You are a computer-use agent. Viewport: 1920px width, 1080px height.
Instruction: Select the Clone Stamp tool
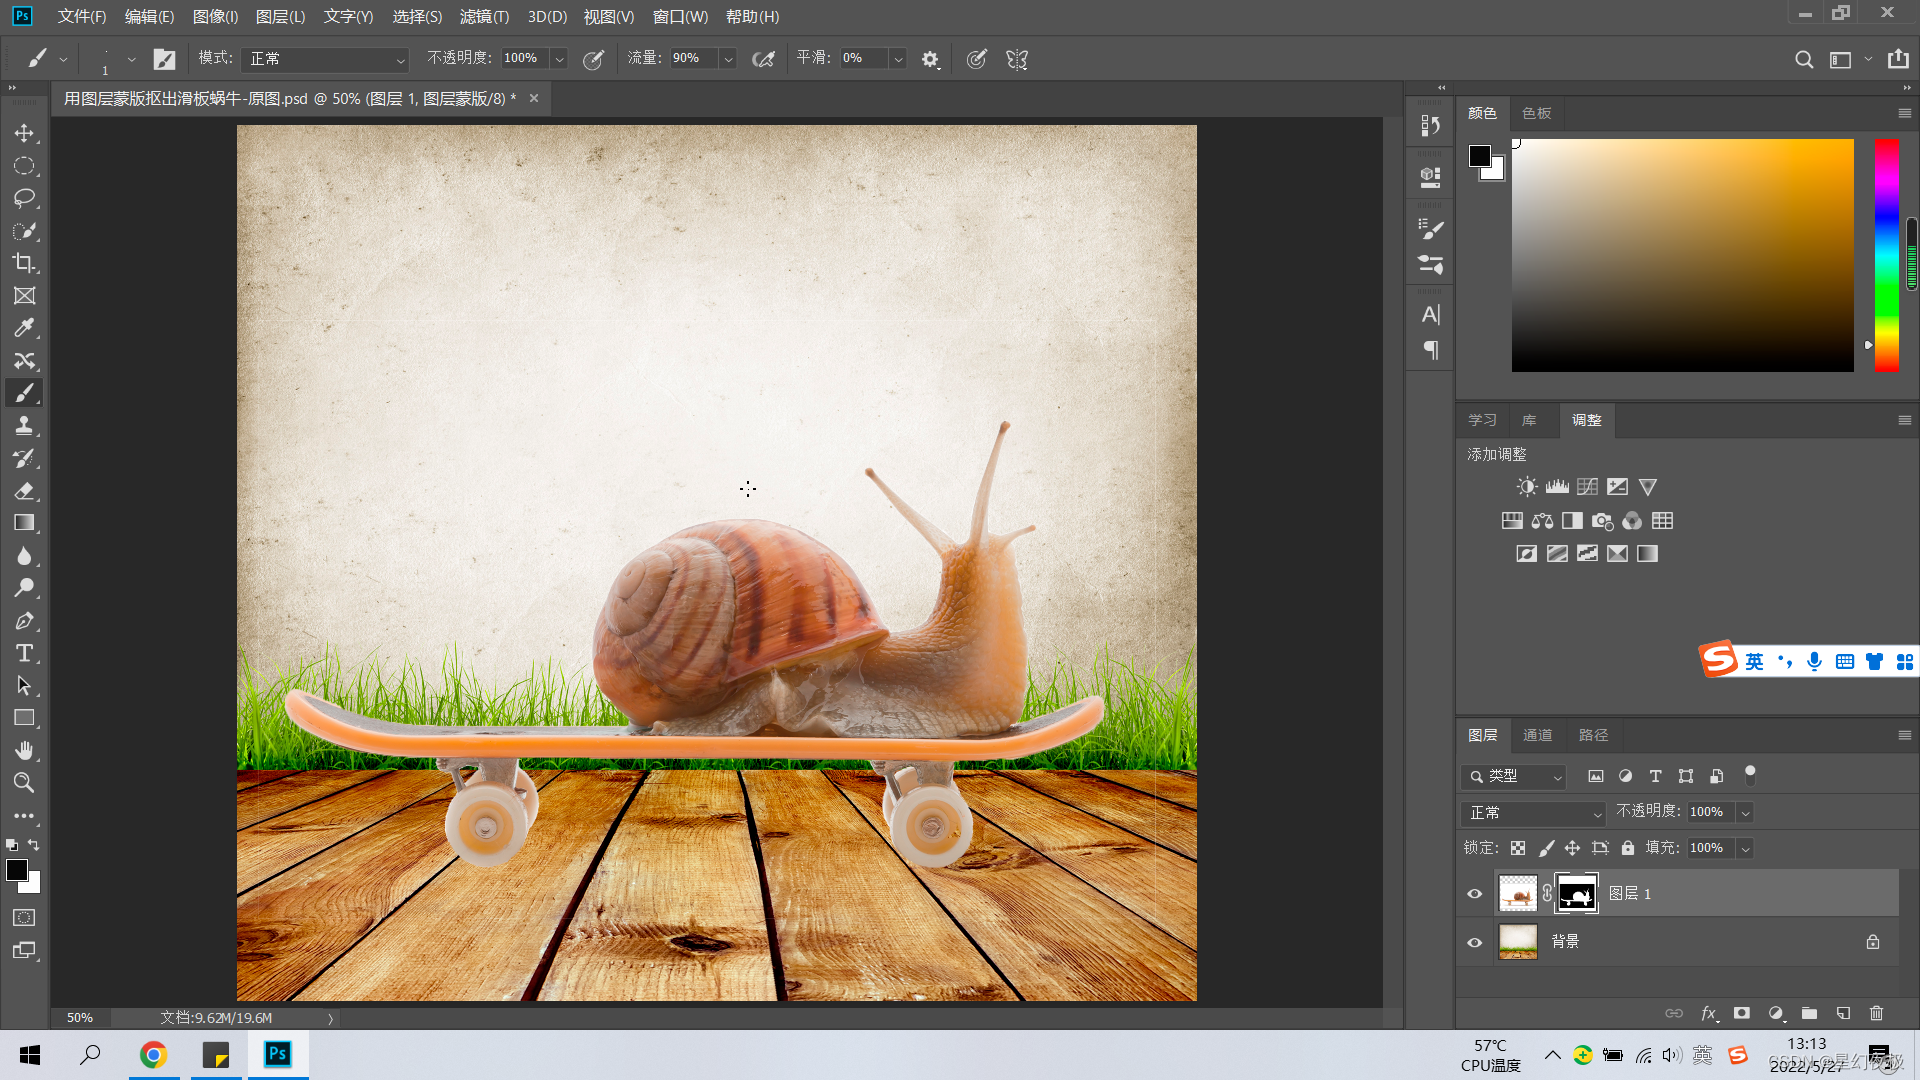(x=24, y=426)
